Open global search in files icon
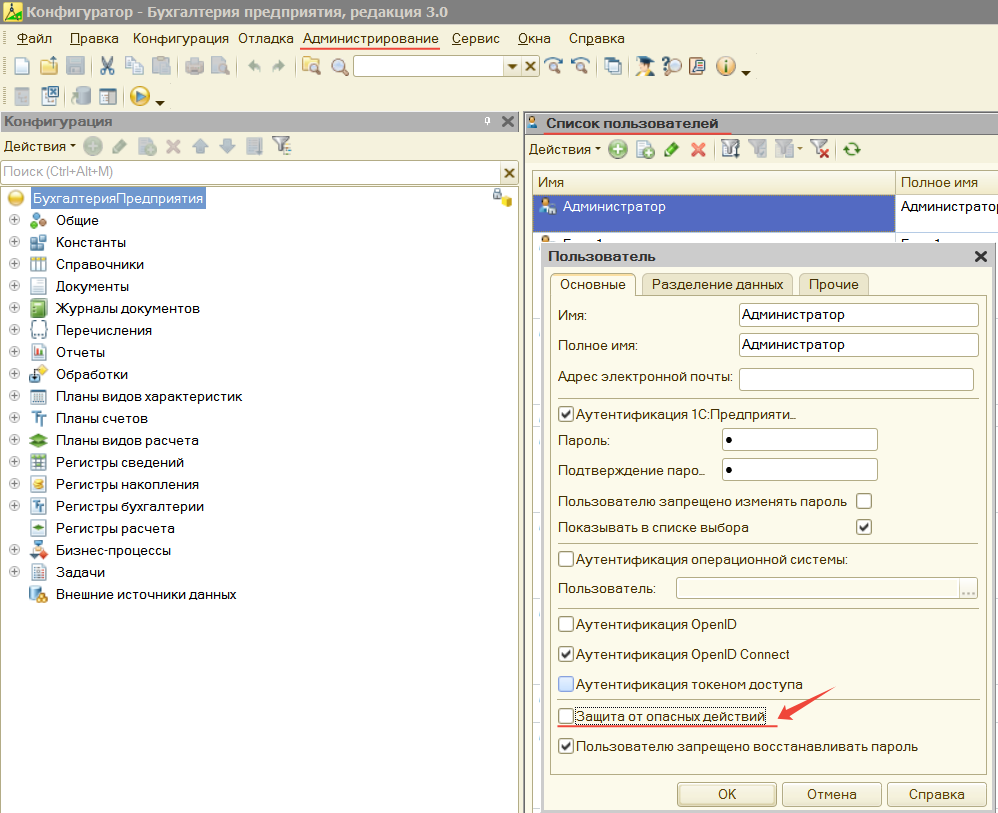 tap(311, 66)
